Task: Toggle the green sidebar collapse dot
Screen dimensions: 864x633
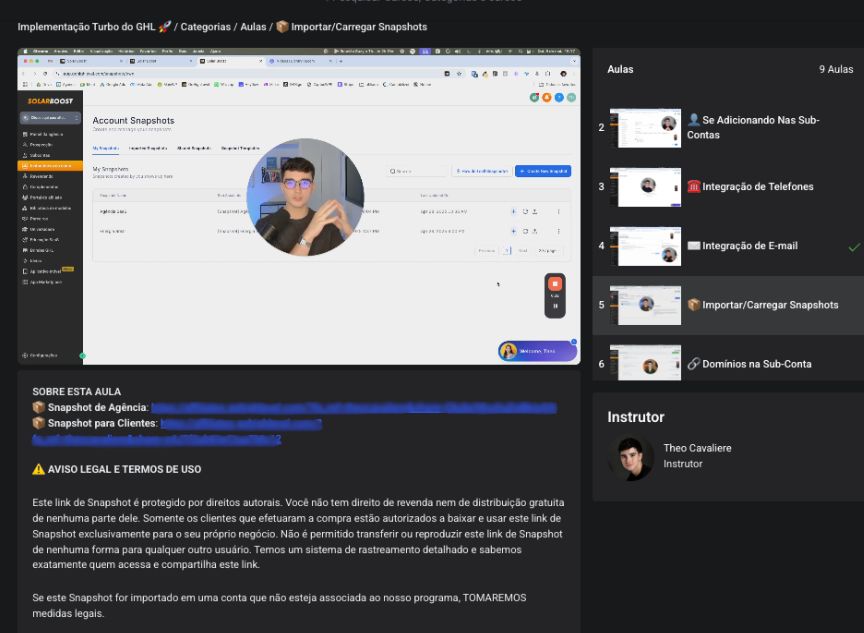Action: tap(83, 356)
